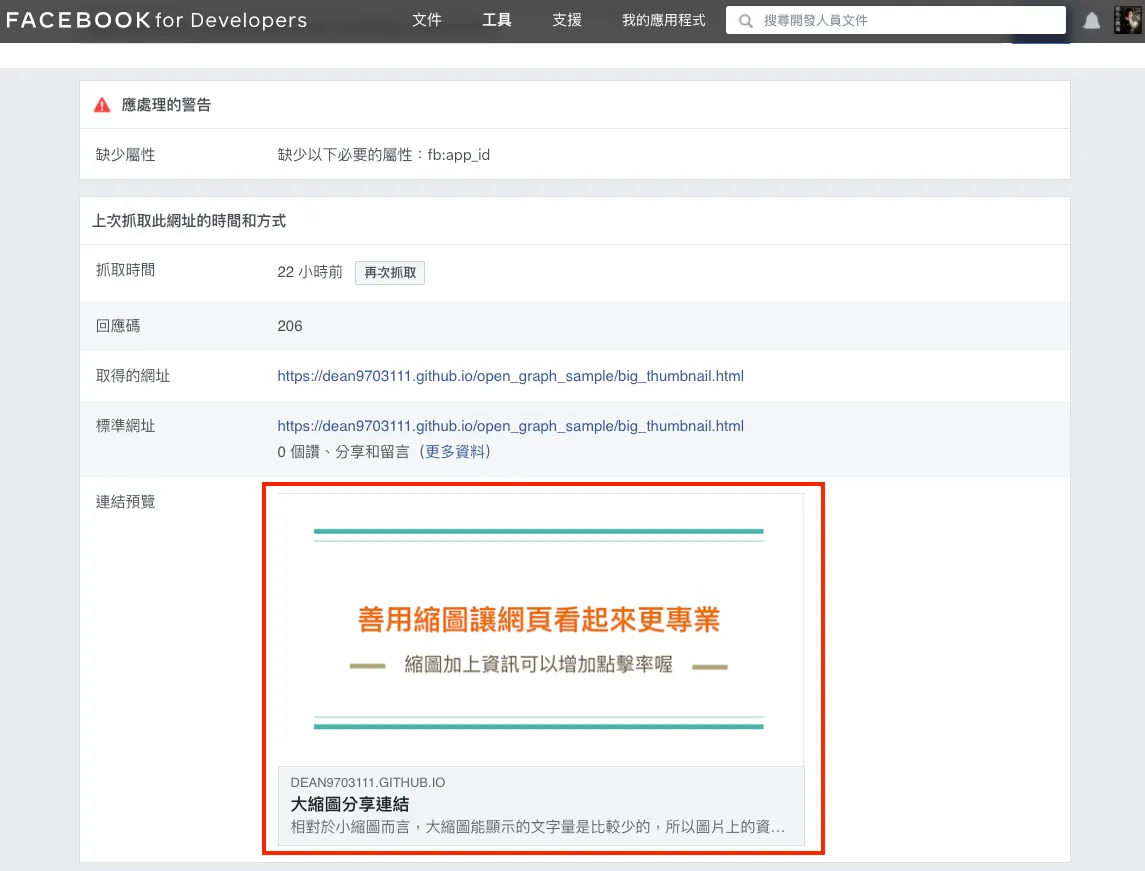Click the 缺少屬性 label
This screenshot has width=1145, height=871.
coord(126,155)
